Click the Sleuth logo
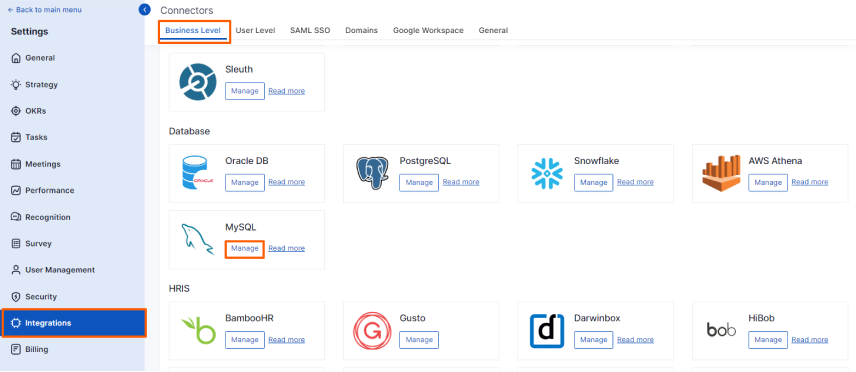 coord(198,82)
